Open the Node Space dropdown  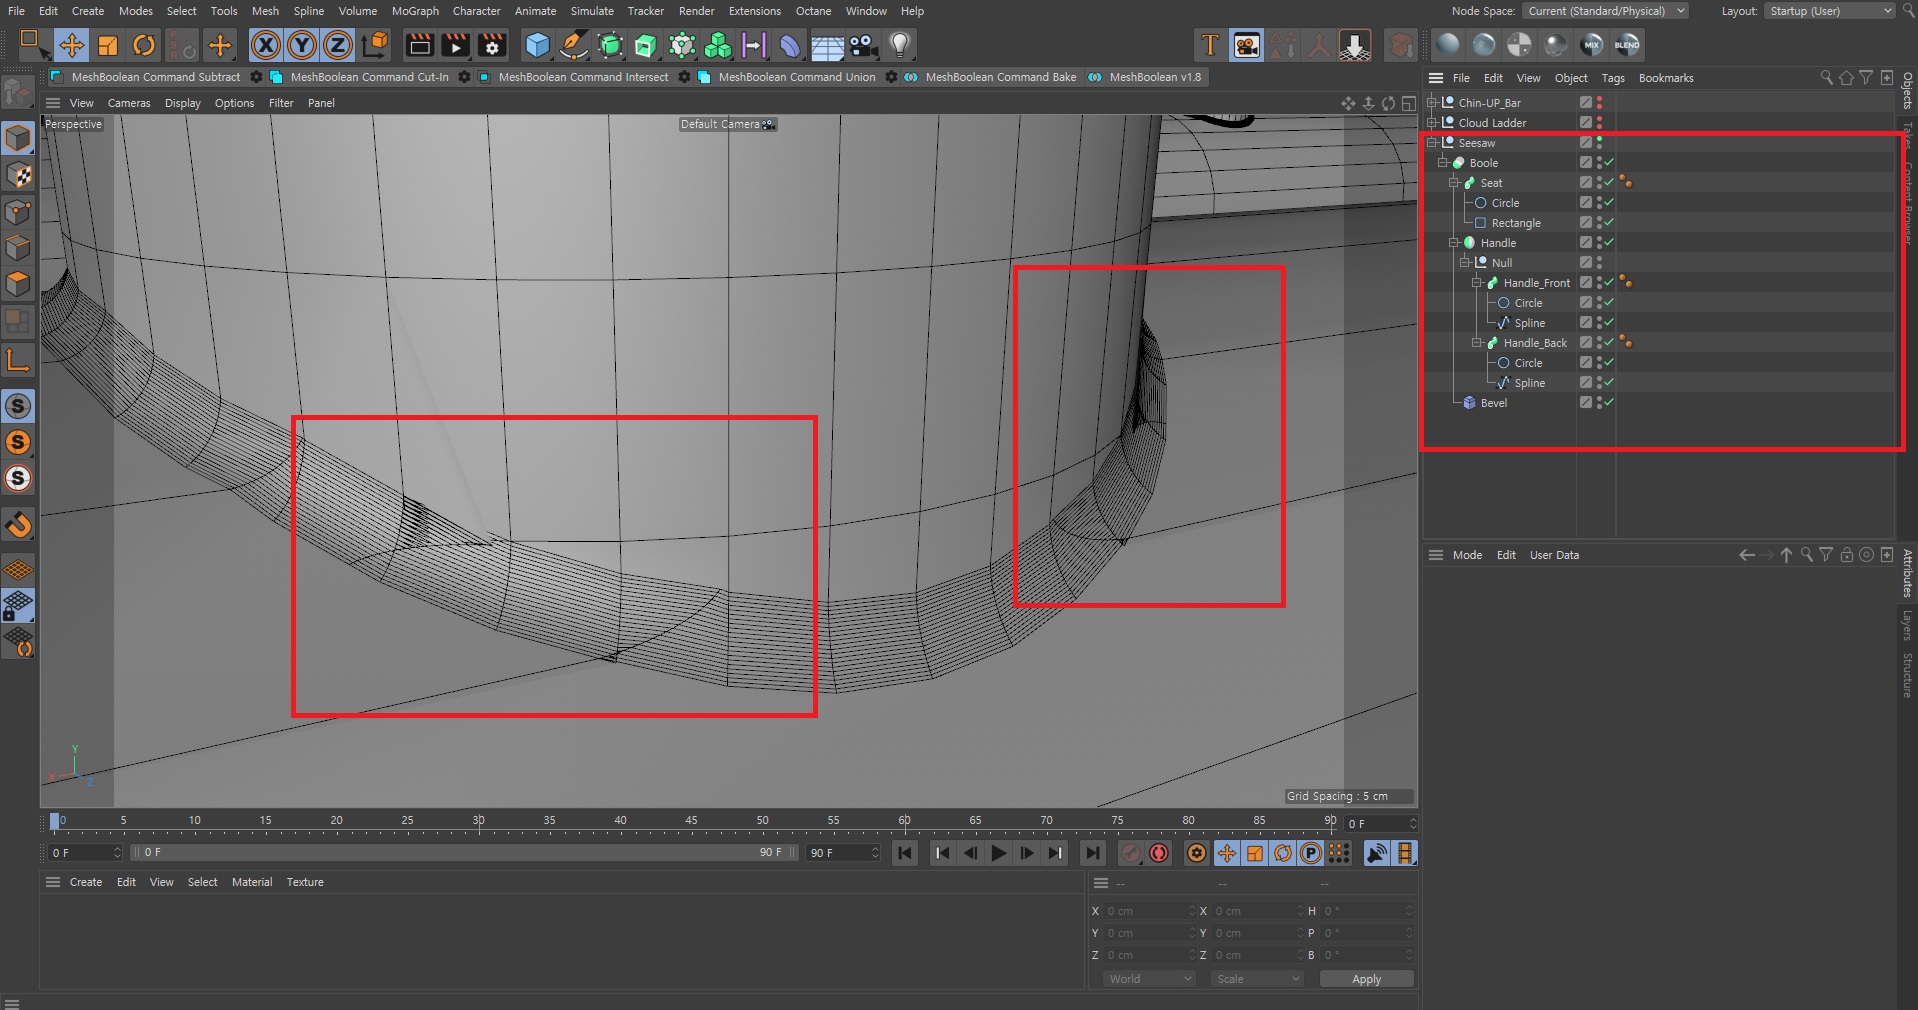(x=1606, y=11)
